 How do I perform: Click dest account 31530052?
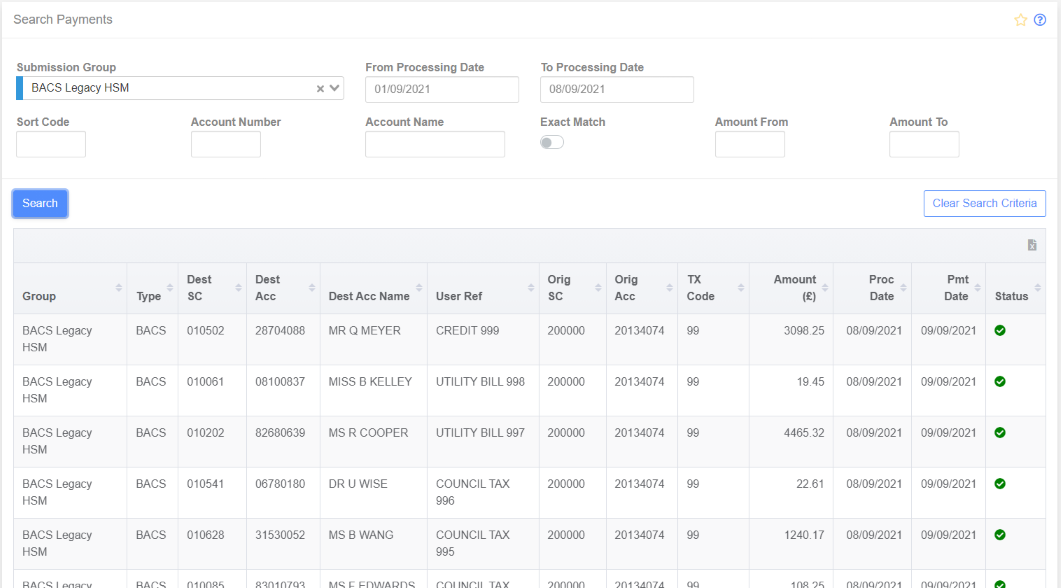[x=279, y=535]
